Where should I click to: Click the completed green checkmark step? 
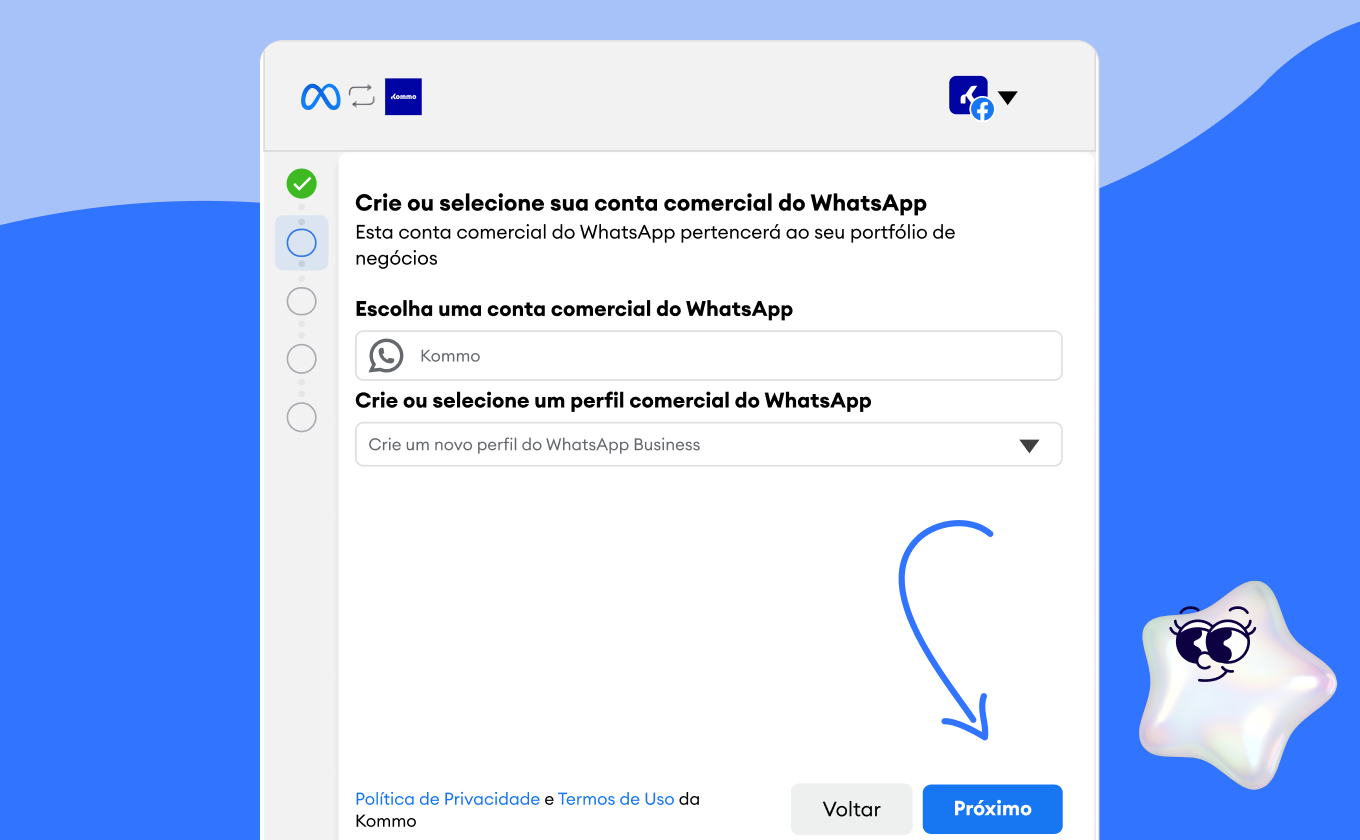(301, 183)
